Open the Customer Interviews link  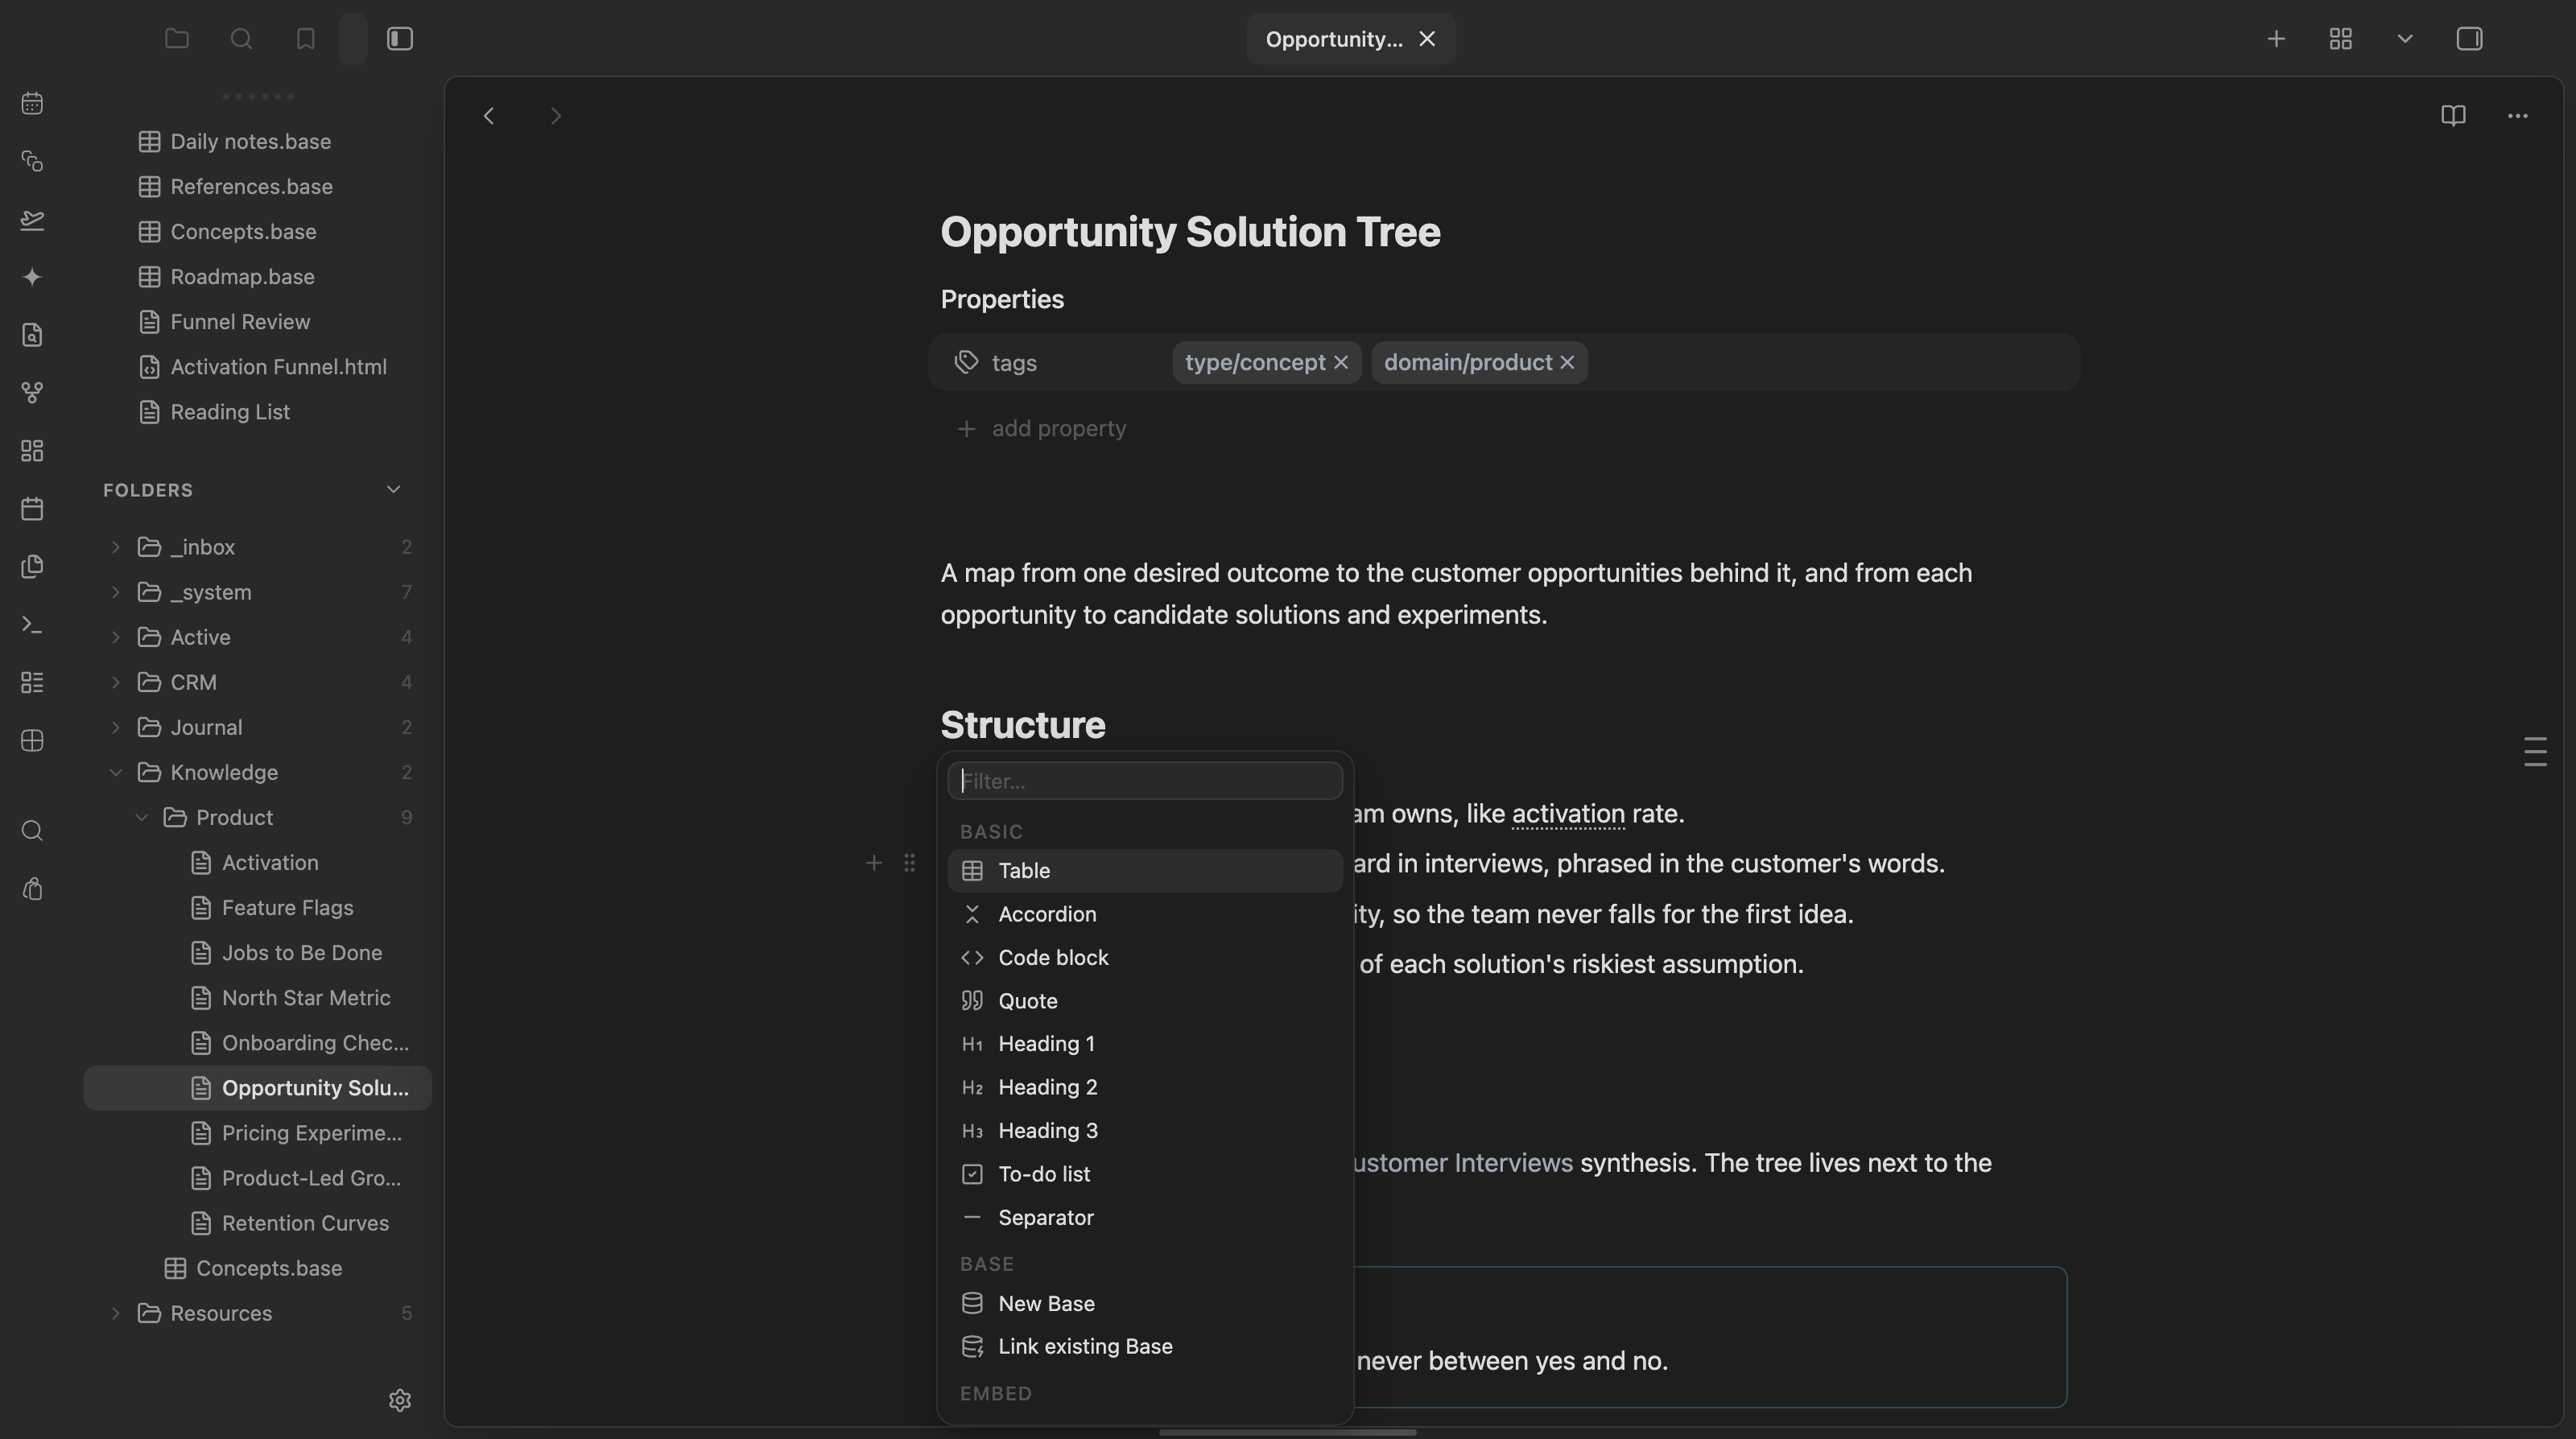pyautogui.click(x=1462, y=1163)
